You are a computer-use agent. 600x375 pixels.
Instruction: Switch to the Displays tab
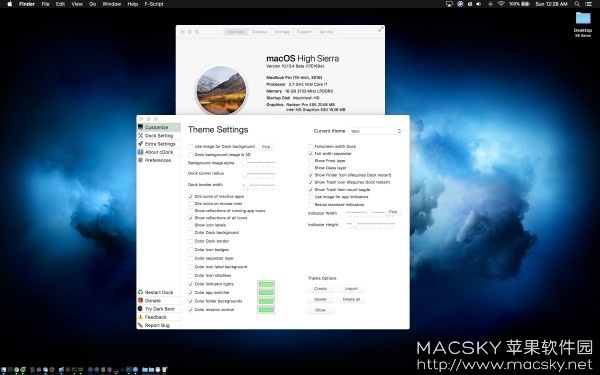259,32
